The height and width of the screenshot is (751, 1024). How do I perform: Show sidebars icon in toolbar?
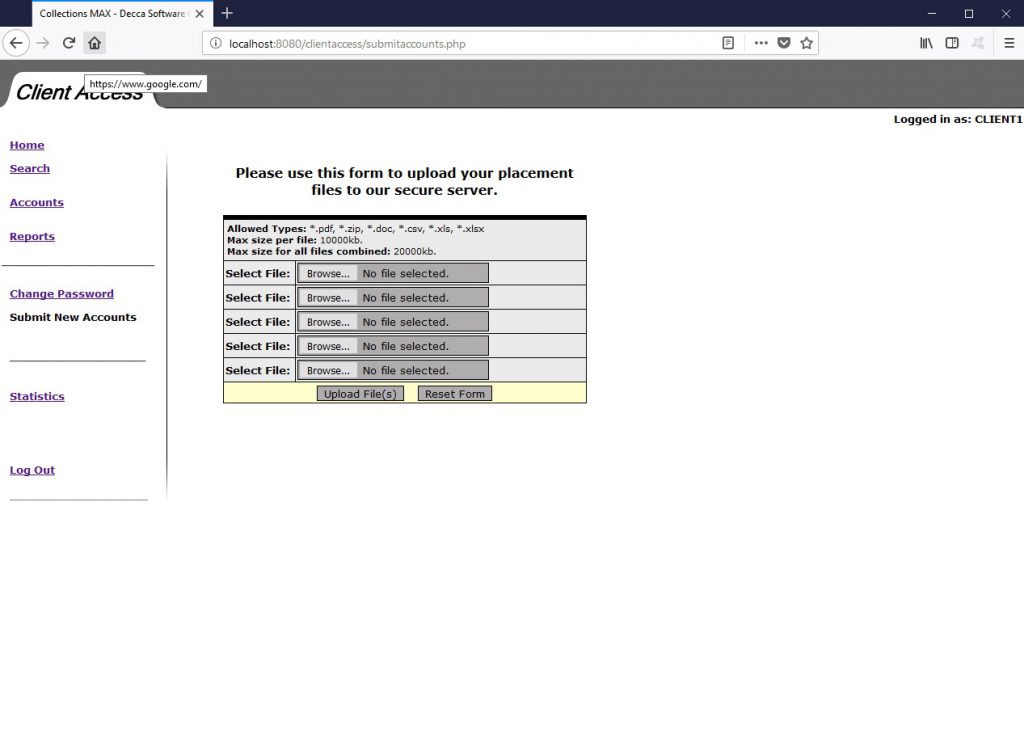[952, 43]
